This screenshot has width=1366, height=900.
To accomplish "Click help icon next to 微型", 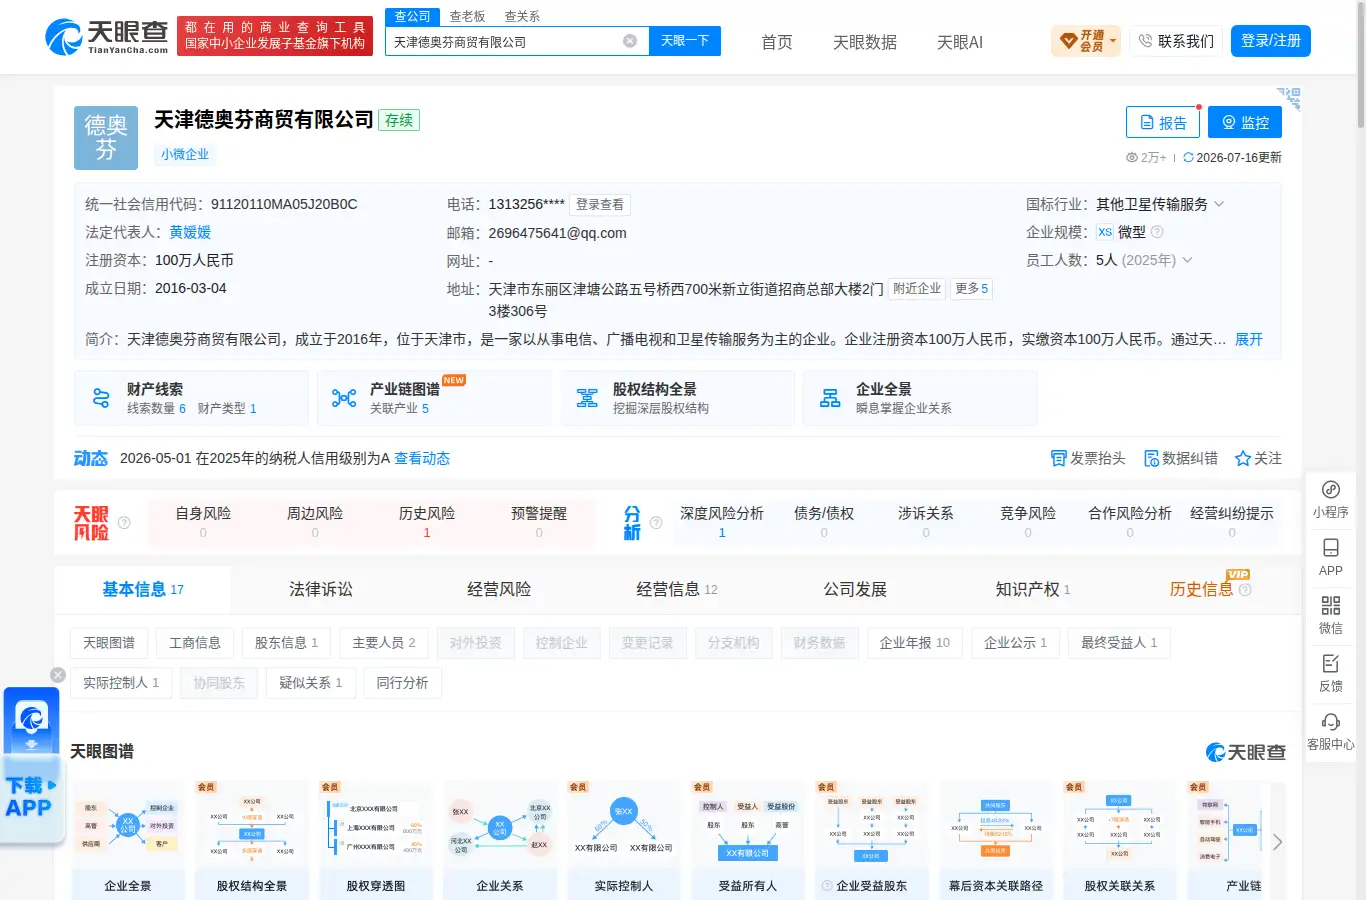I will coord(1157,232).
